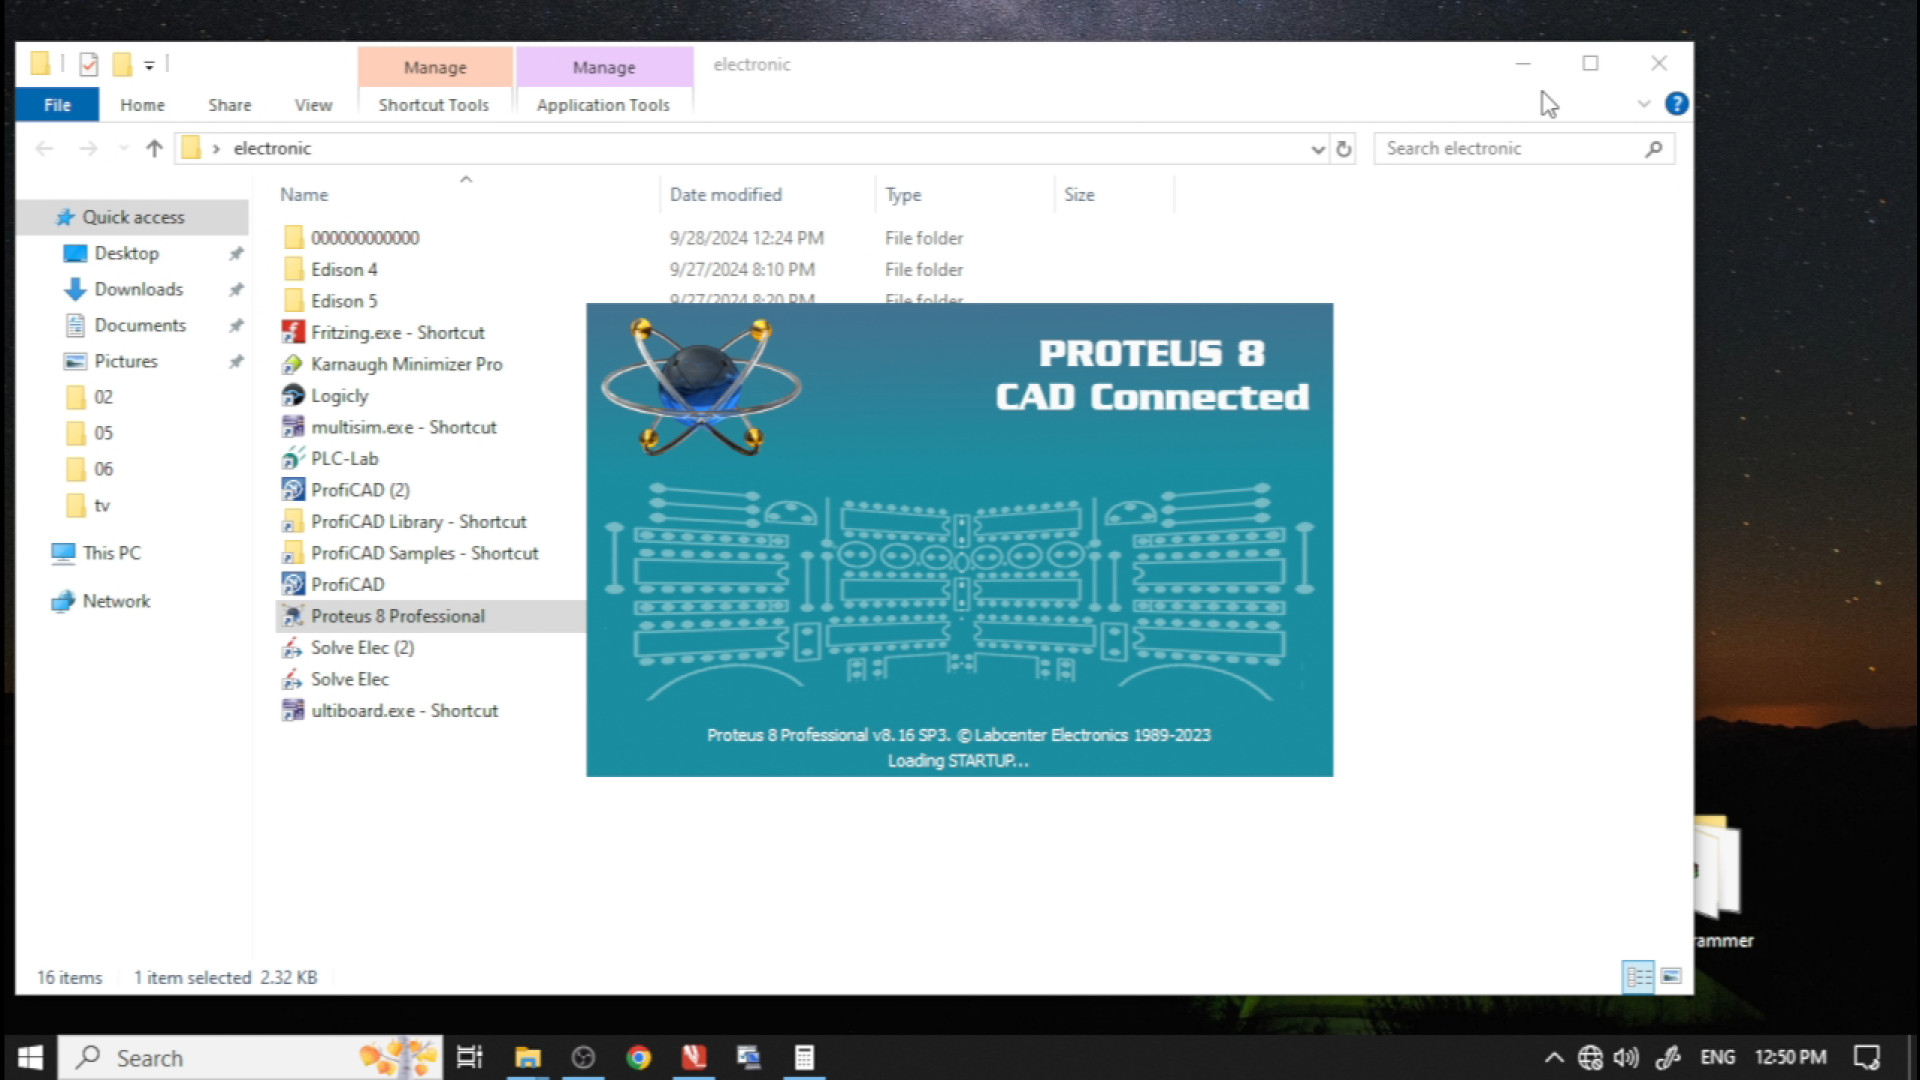Open the Calculator taskbar icon

(x=804, y=1057)
